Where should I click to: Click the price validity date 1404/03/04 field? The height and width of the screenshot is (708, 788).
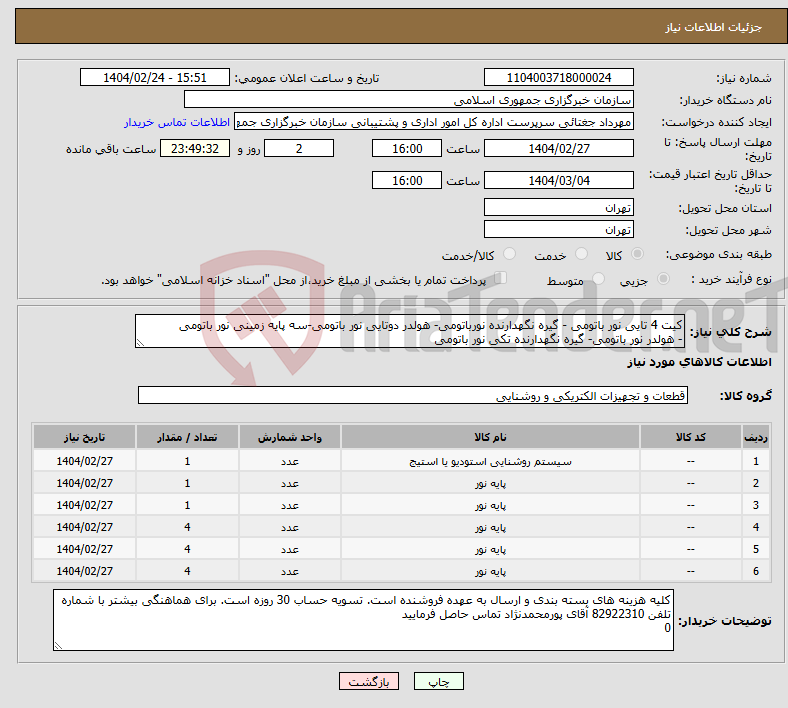558,180
